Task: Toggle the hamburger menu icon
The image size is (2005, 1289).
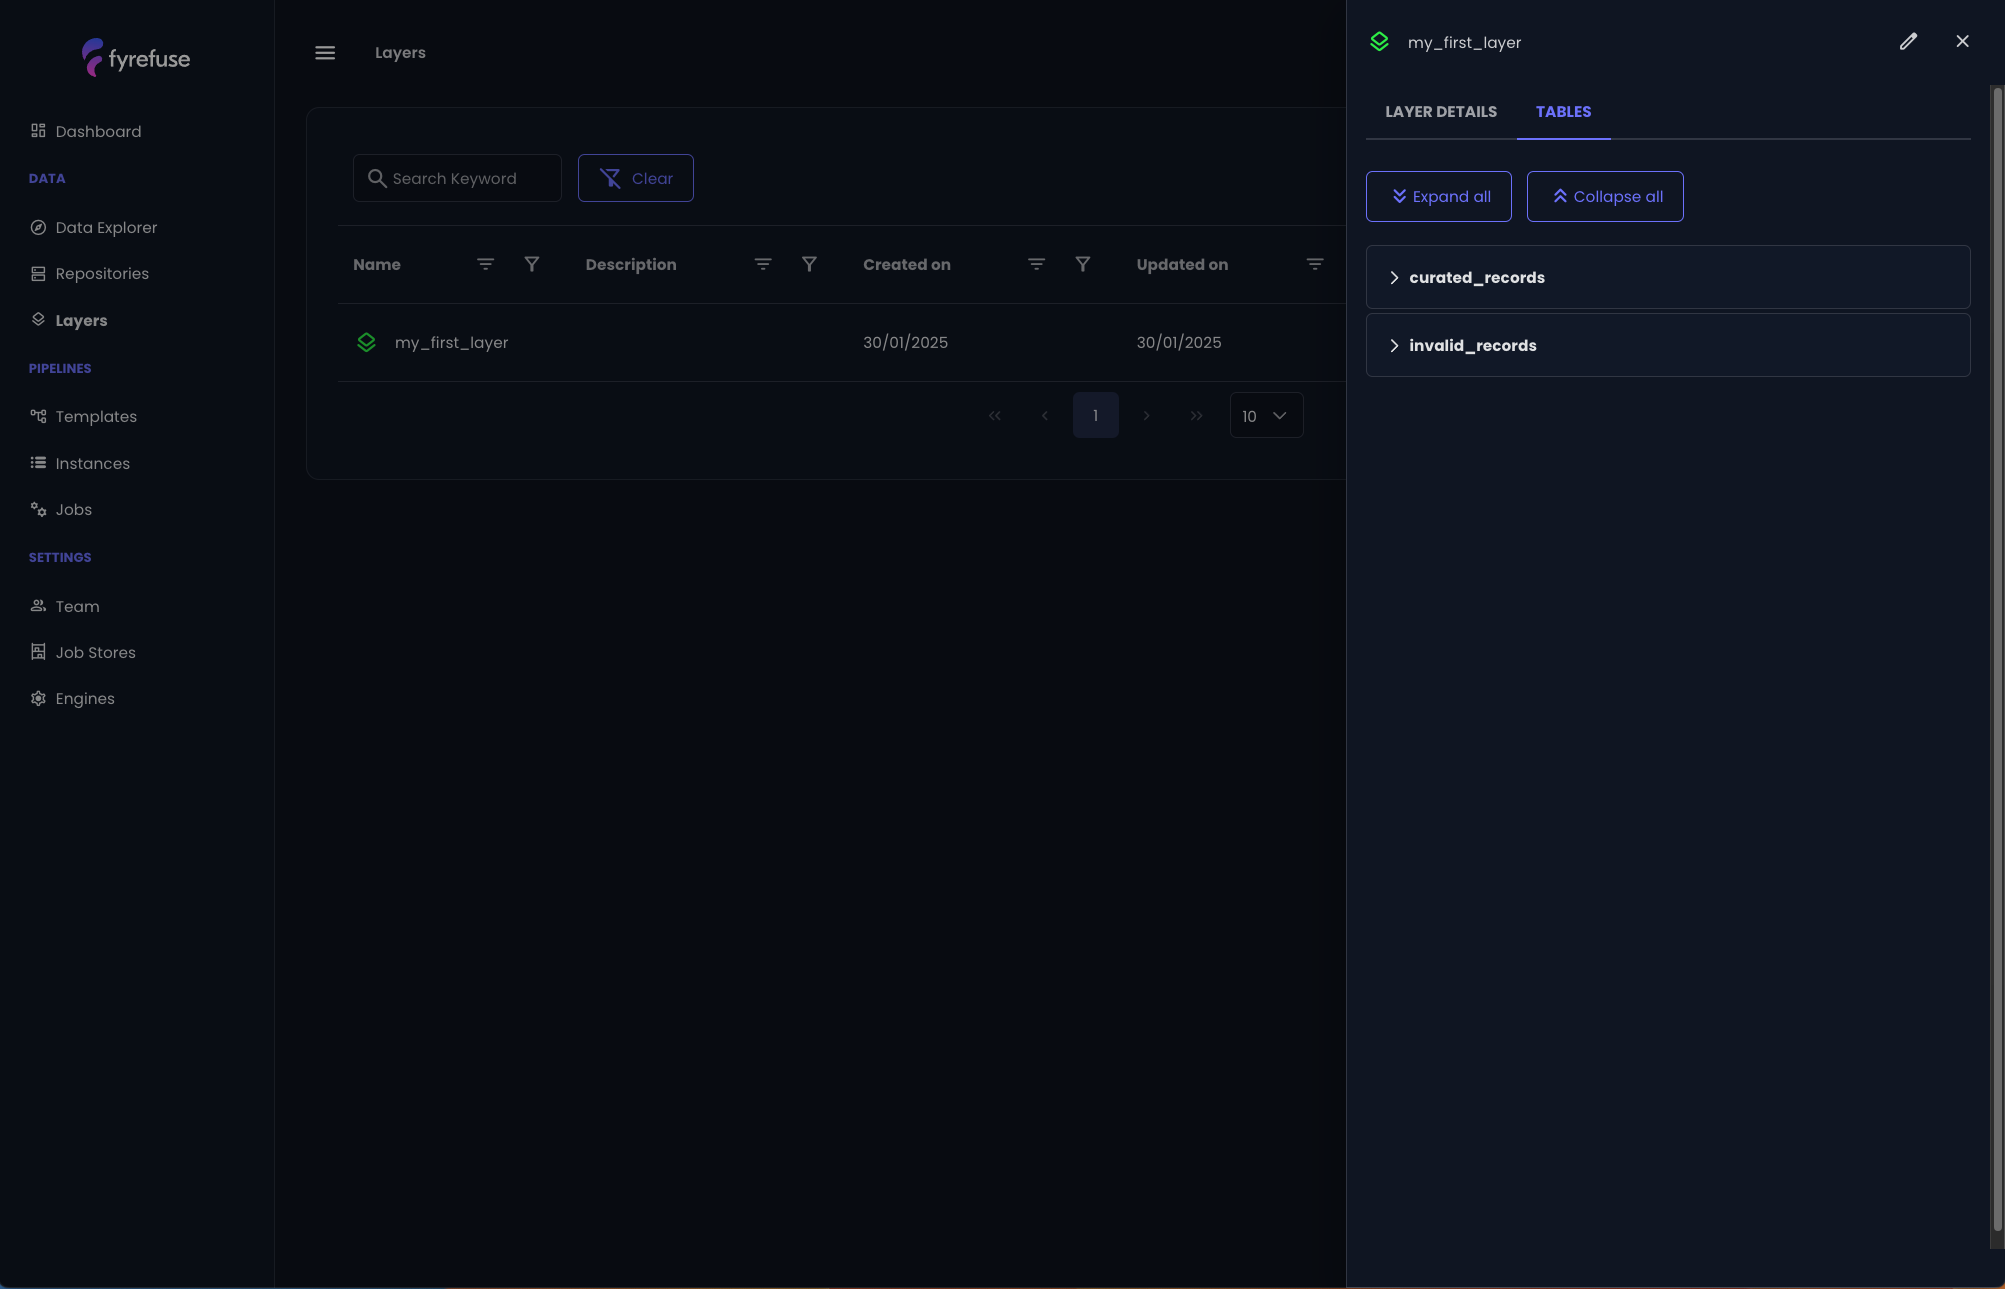Action: pos(325,53)
